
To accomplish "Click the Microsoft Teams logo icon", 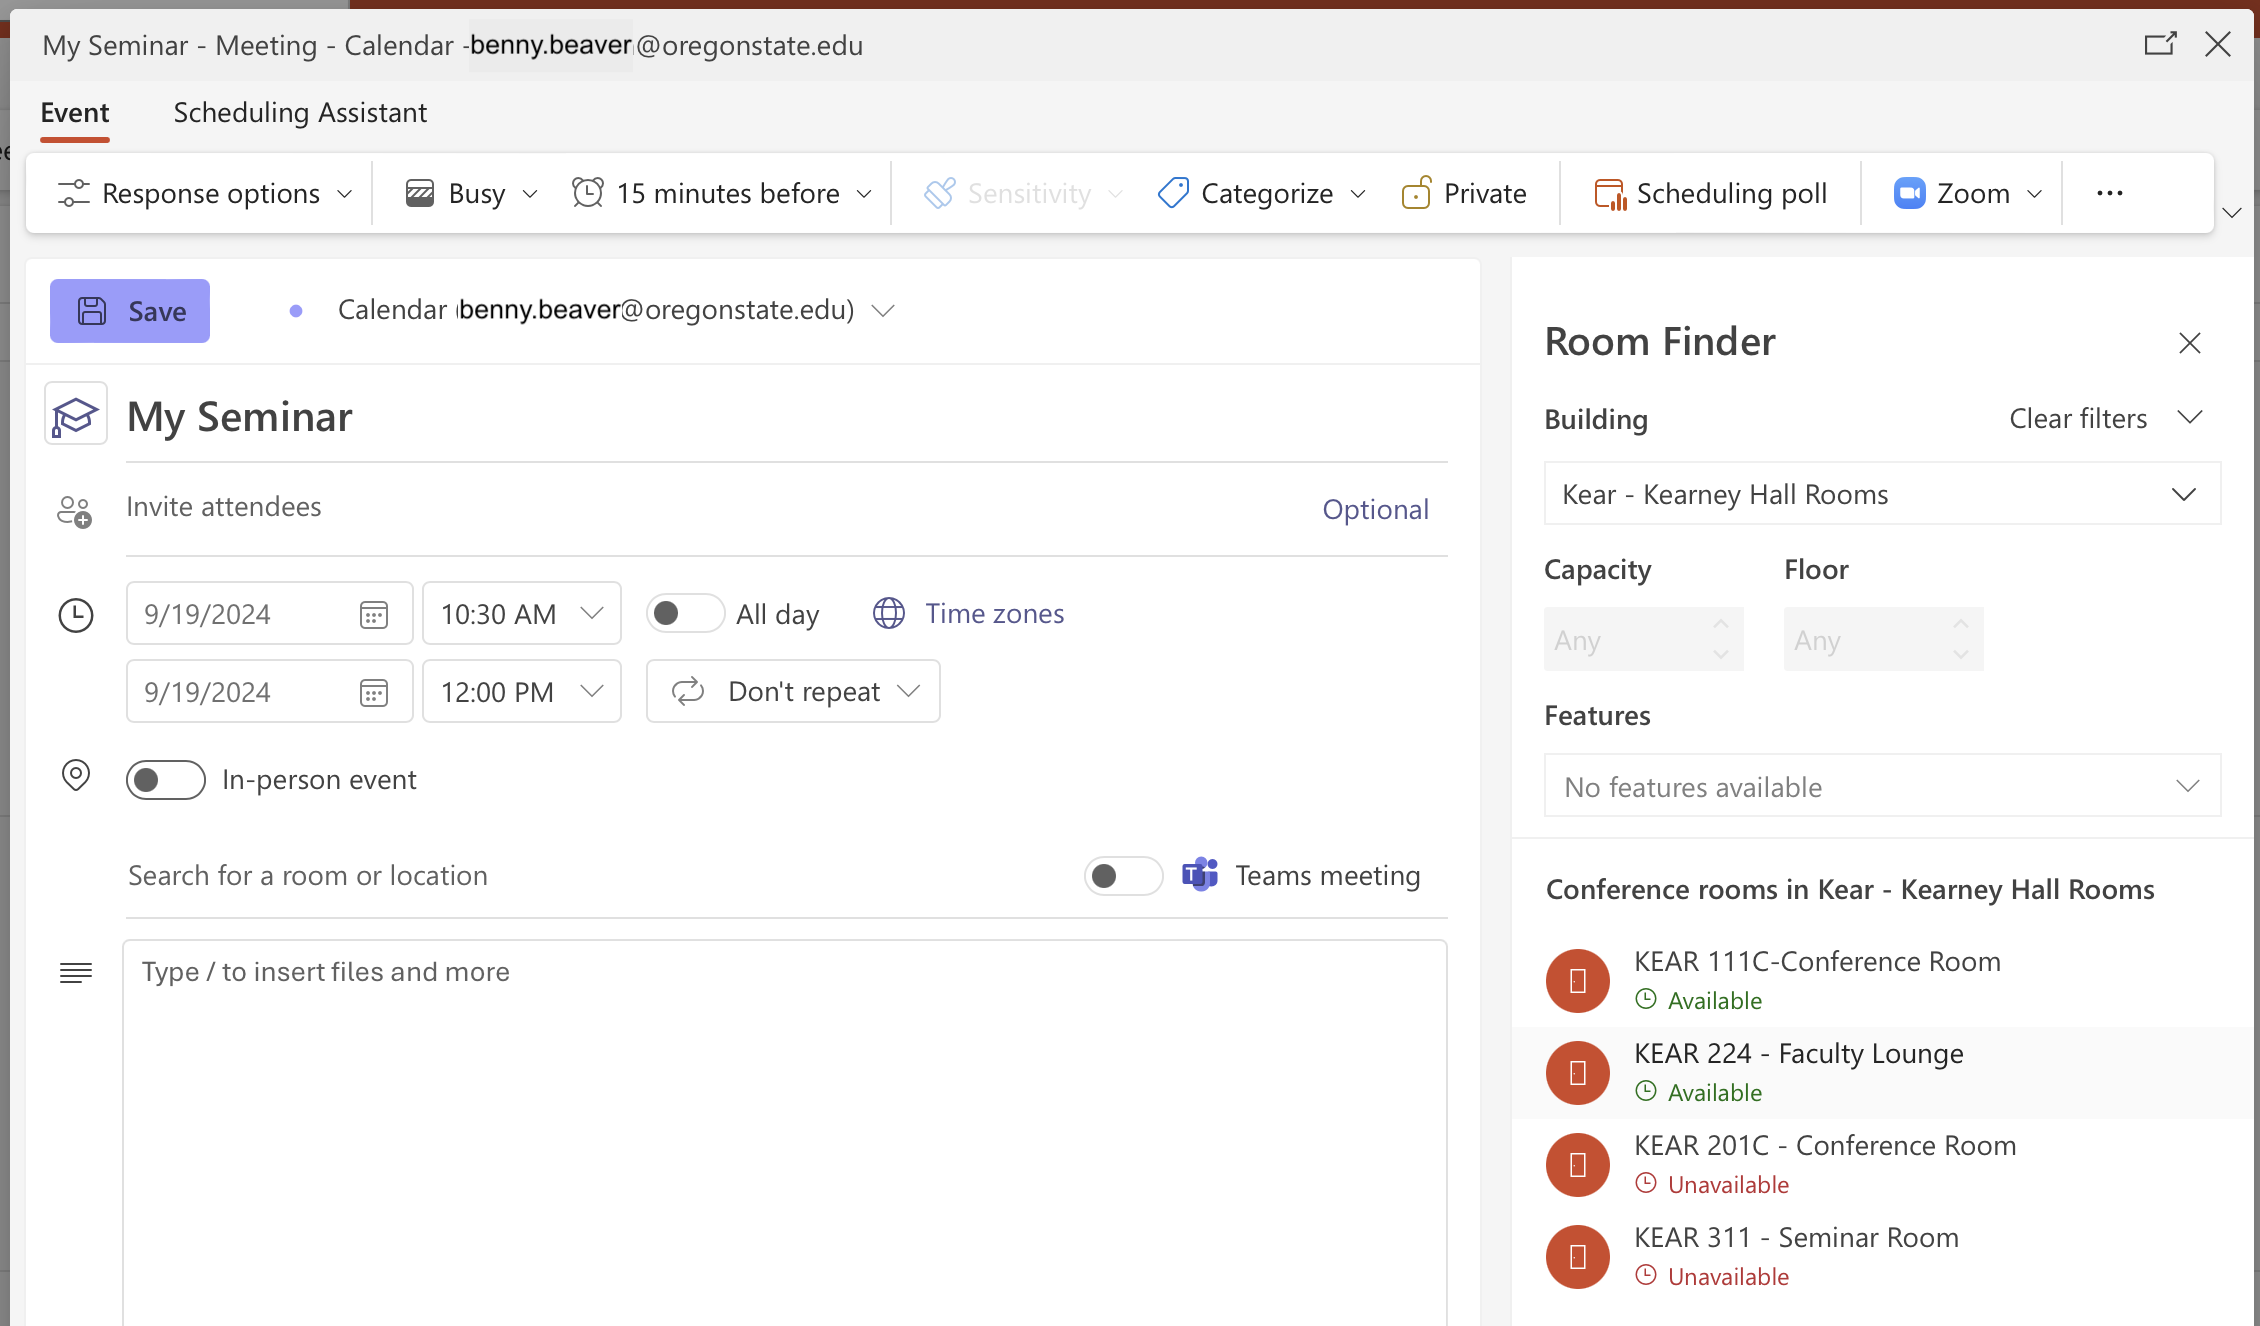I will click(x=1200, y=875).
